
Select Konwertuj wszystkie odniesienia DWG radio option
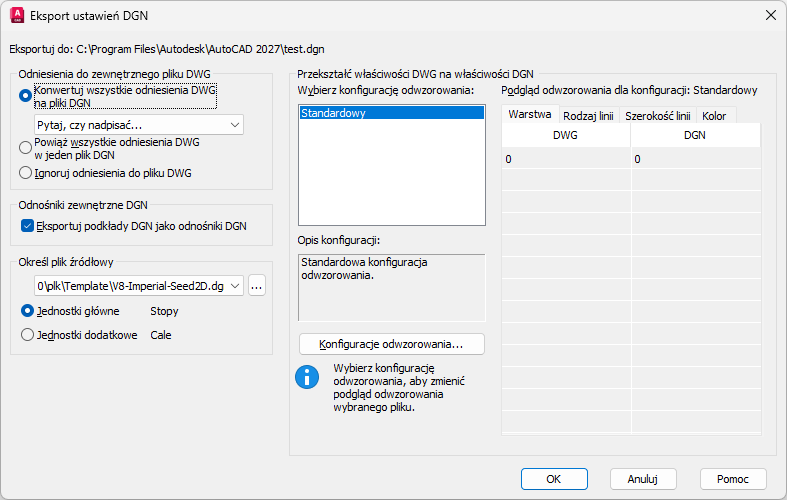tap(26, 95)
